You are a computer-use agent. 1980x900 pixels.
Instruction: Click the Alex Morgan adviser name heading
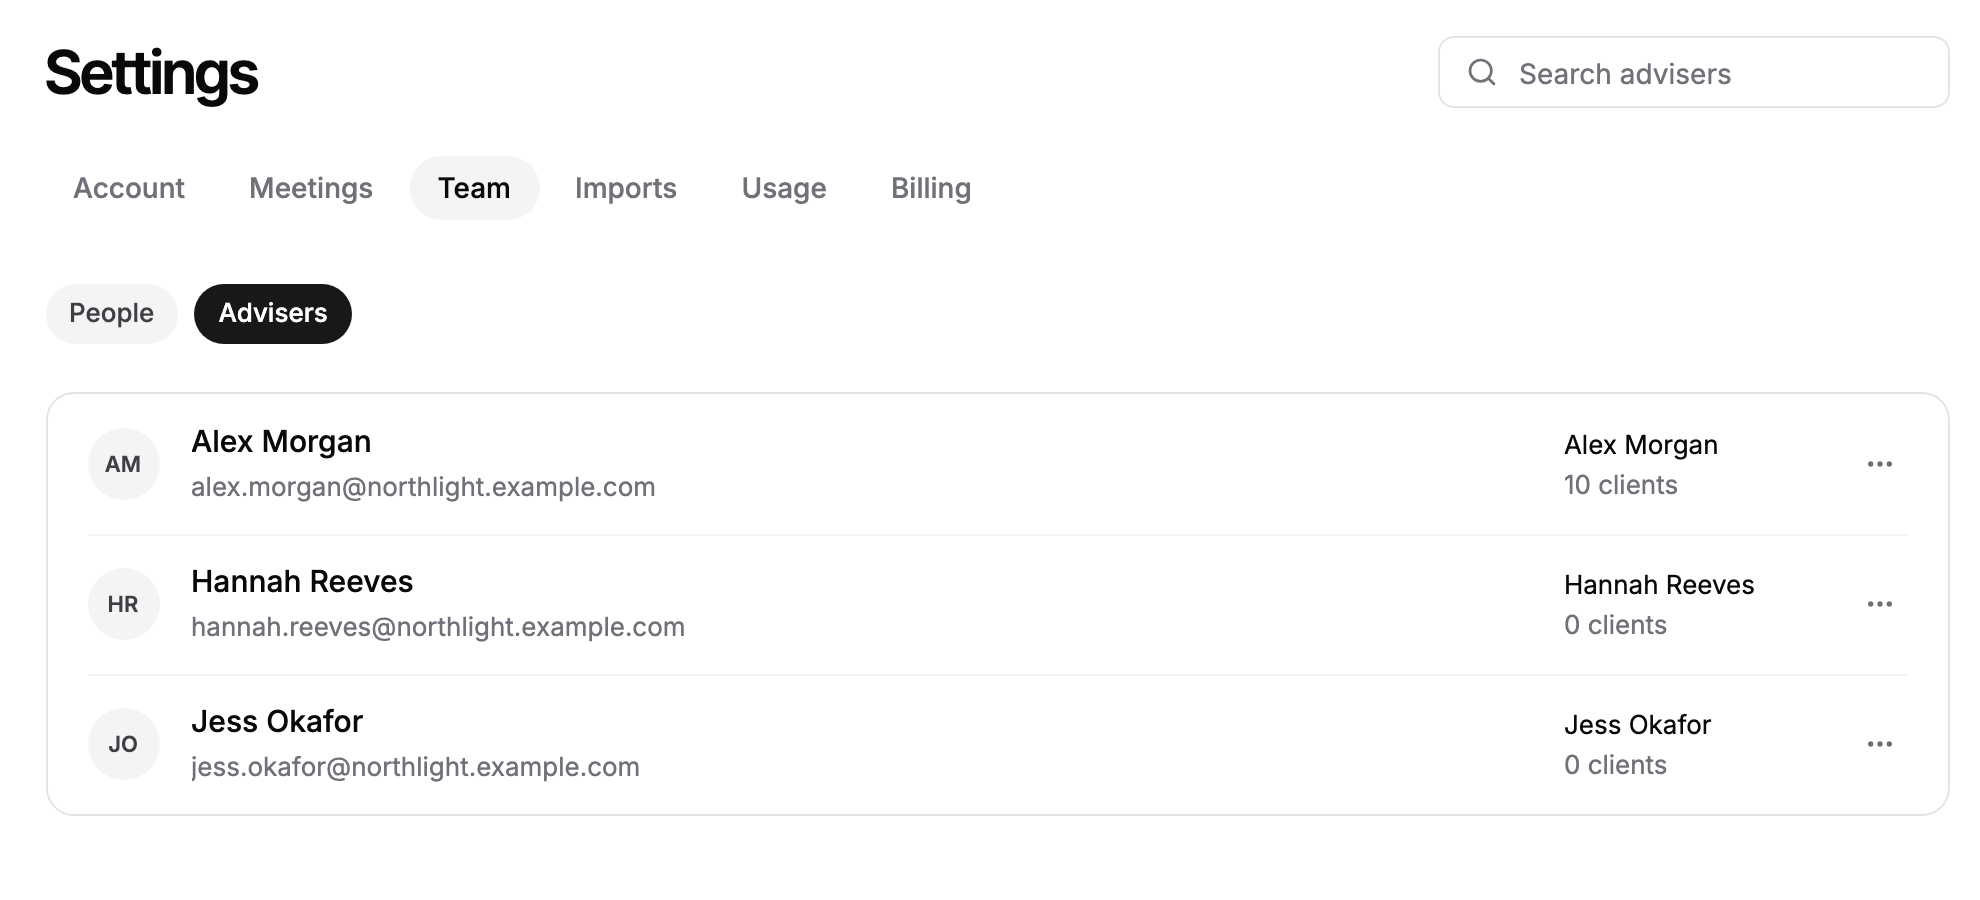pyautogui.click(x=281, y=442)
